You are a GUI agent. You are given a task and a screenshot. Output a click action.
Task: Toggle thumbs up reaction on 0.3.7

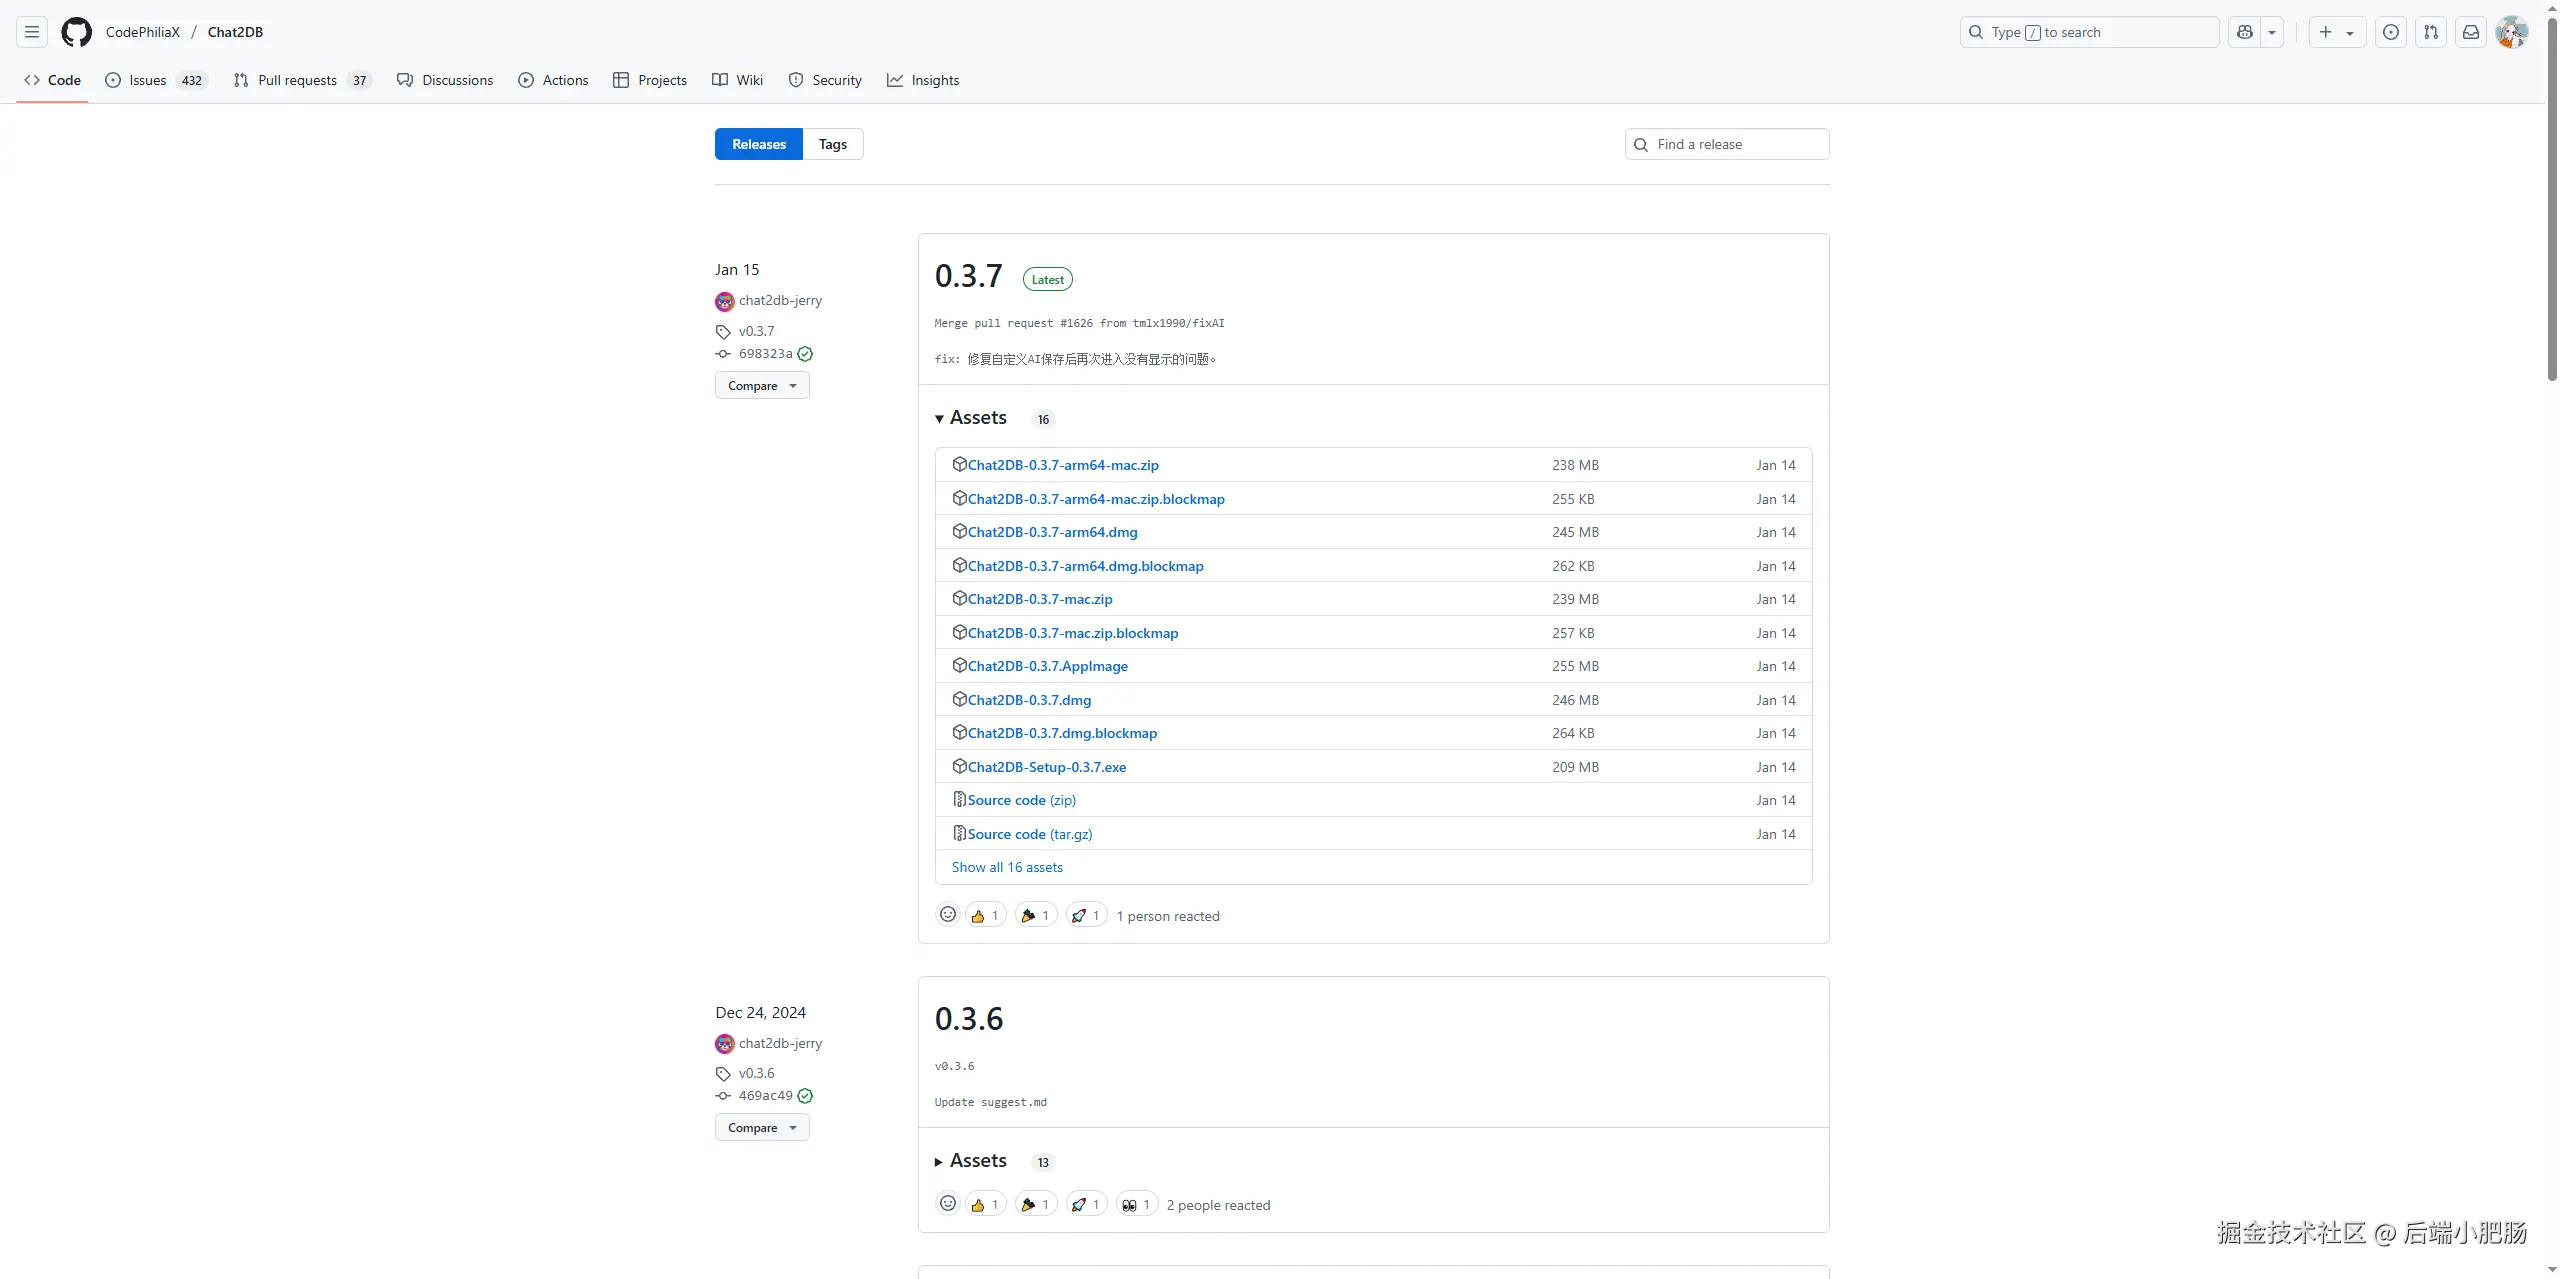pyautogui.click(x=985, y=915)
